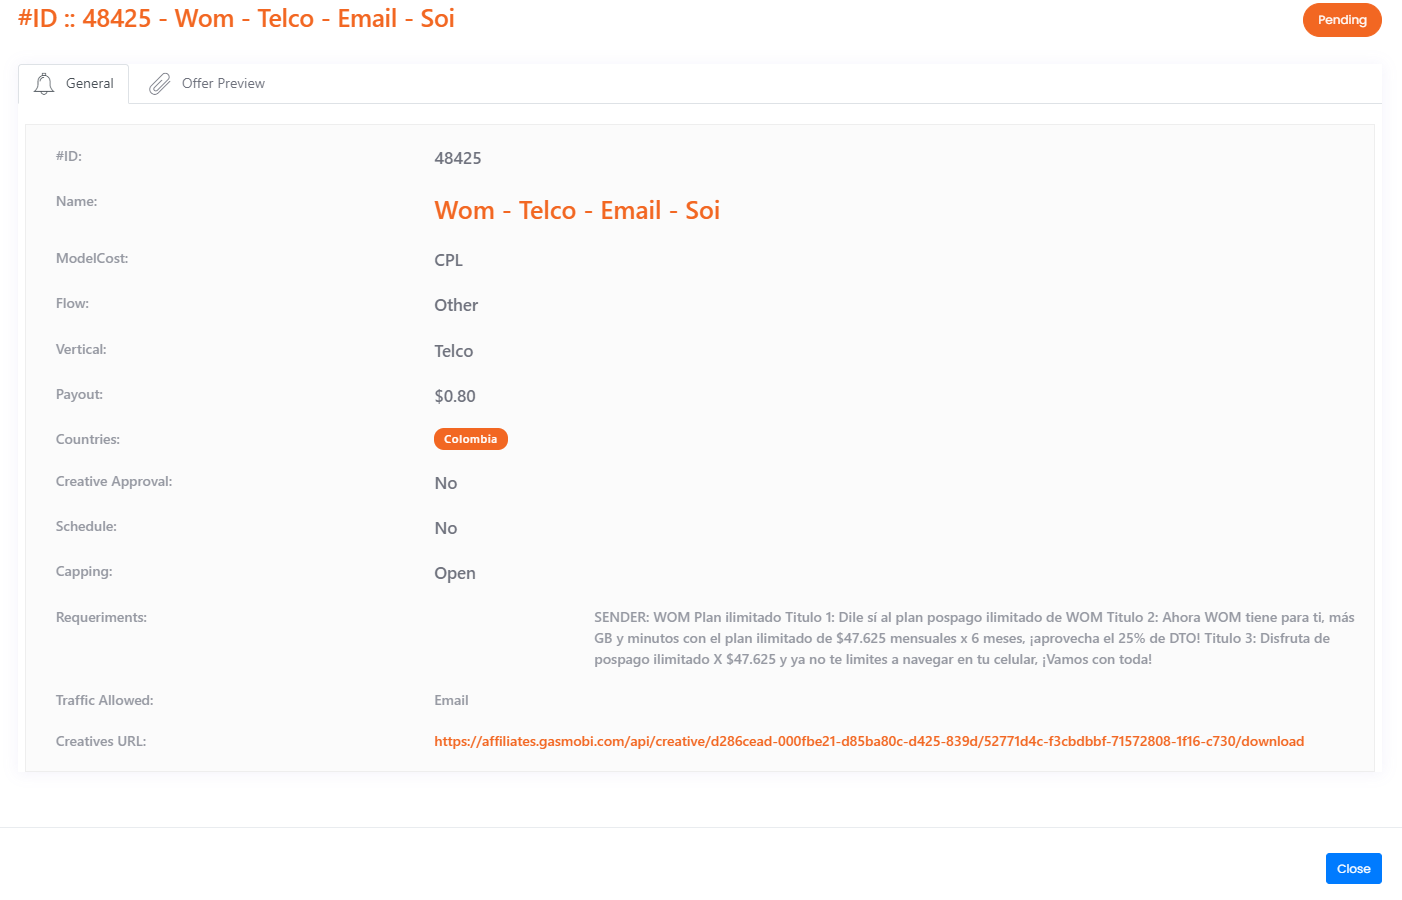
Task: Click the Payout value $0.80
Action: [x=455, y=396]
